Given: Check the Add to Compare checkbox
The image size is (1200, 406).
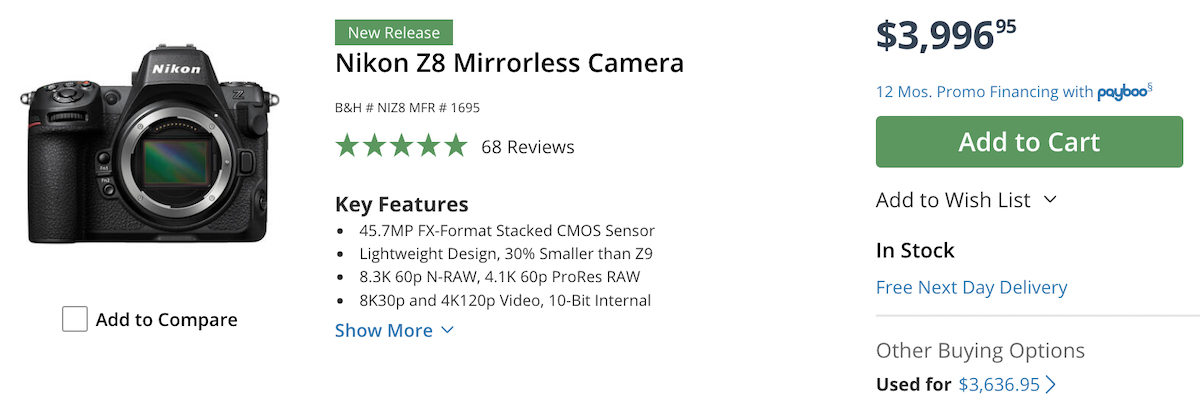Looking at the screenshot, I should tap(74, 319).
